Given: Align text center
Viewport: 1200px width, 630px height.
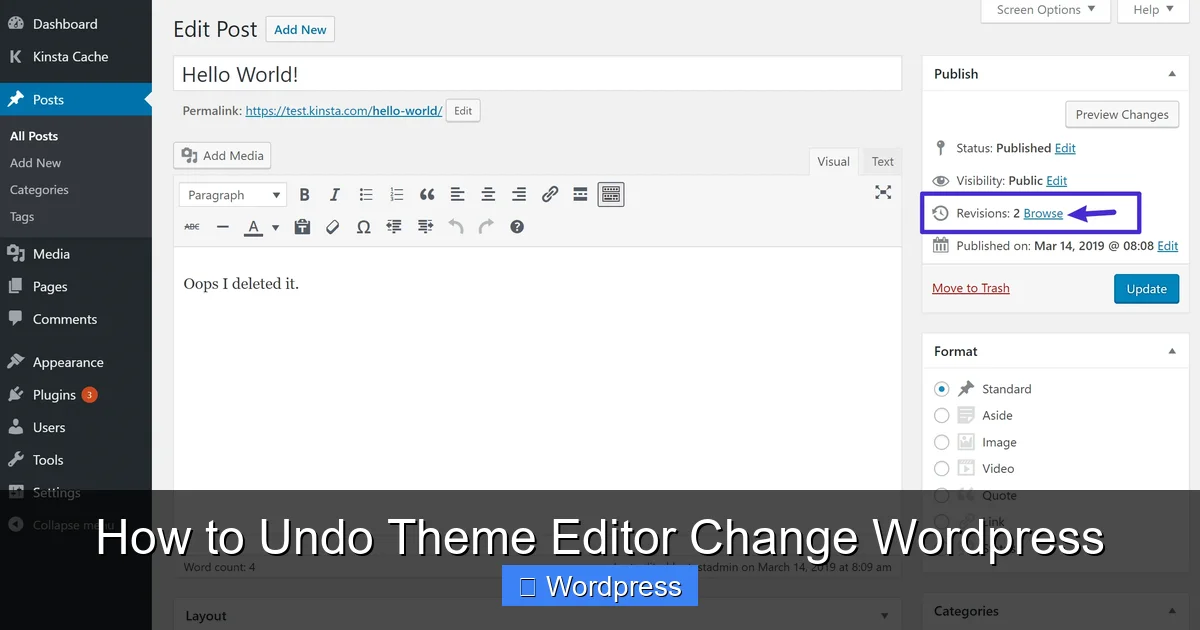Looking at the screenshot, I should [488, 195].
